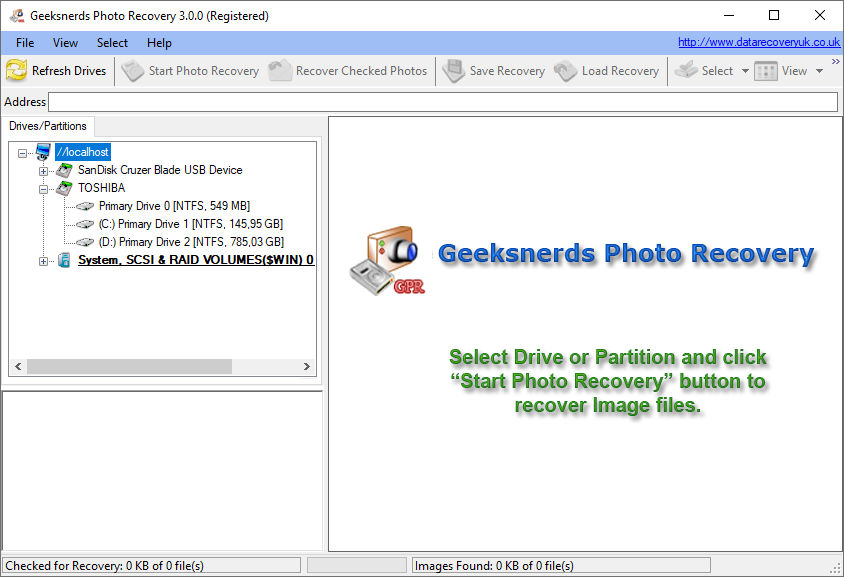Click Save Recovery button label

click(507, 71)
